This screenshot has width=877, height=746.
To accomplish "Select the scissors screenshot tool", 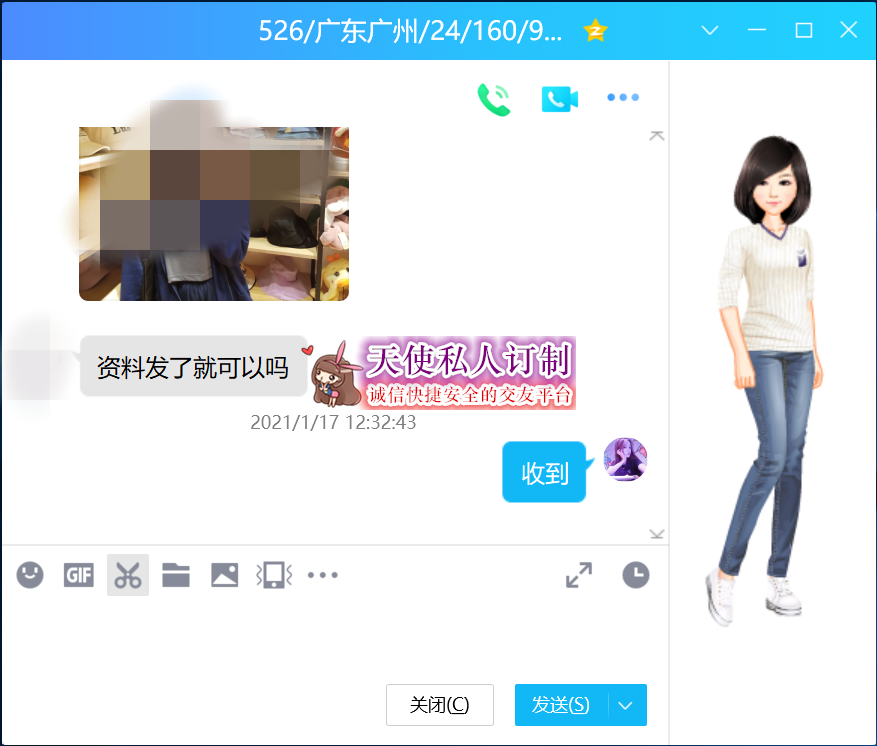I will (127, 575).
